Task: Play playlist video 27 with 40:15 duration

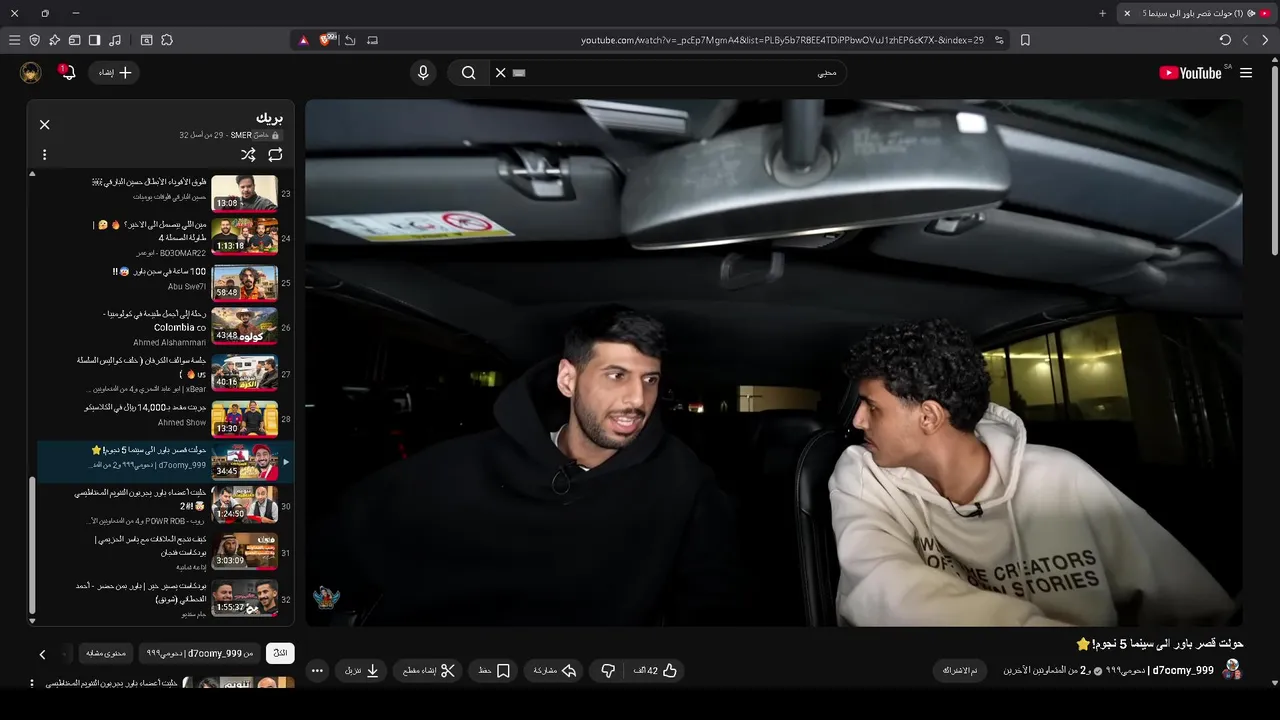Action: 165,372
